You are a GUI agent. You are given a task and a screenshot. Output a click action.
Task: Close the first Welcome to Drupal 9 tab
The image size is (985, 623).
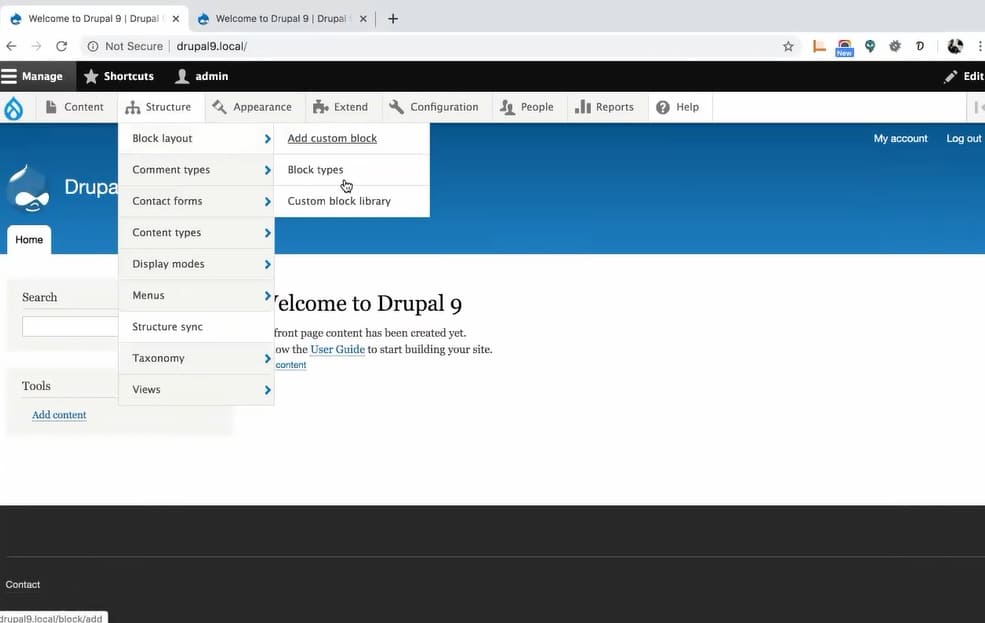[176, 19]
